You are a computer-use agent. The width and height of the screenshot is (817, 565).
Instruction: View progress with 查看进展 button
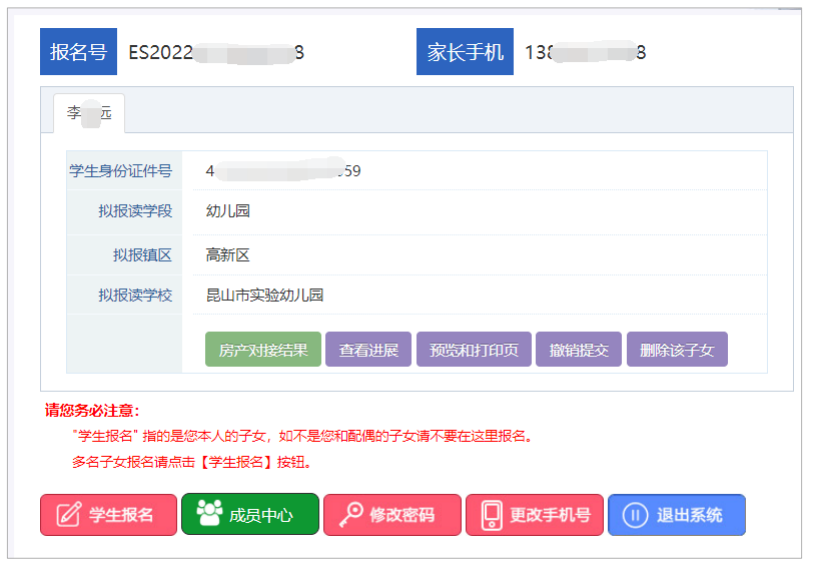[x=368, y=350]
